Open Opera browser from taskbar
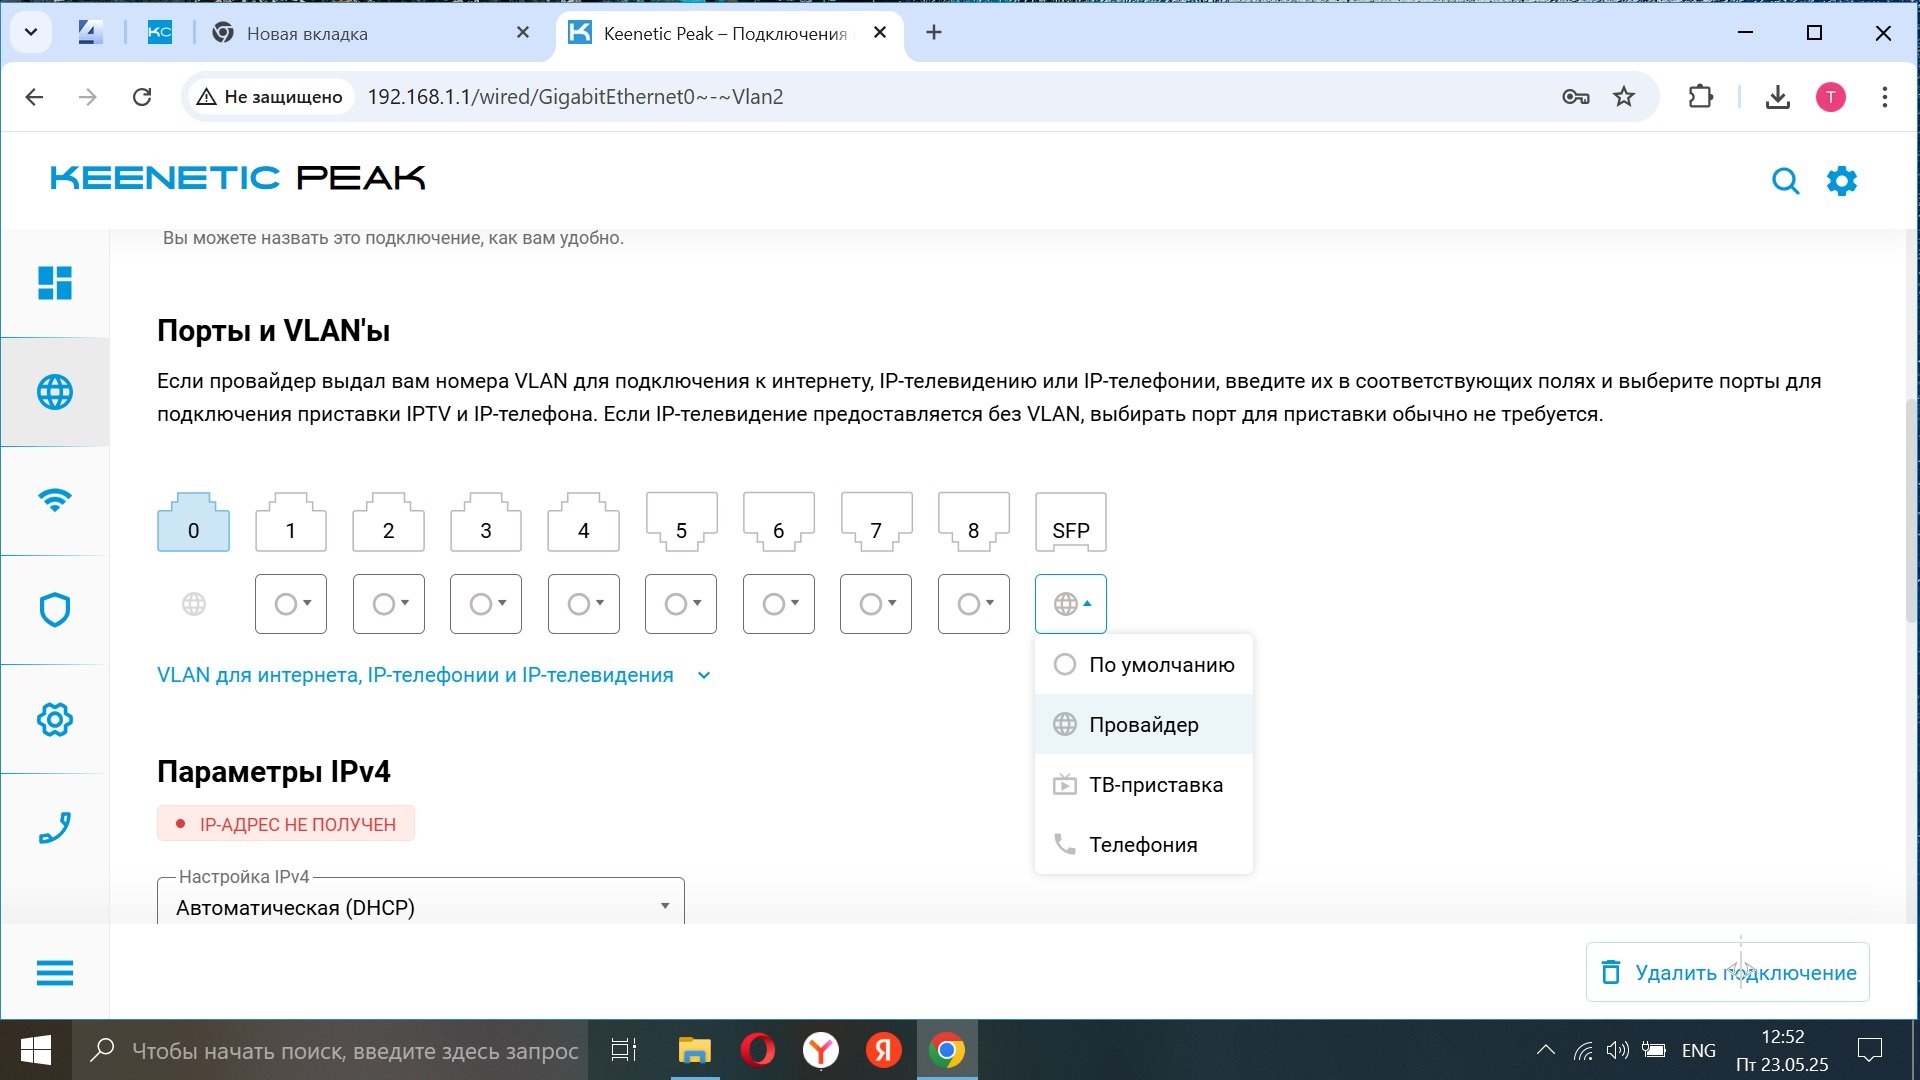 [758, 1051]
